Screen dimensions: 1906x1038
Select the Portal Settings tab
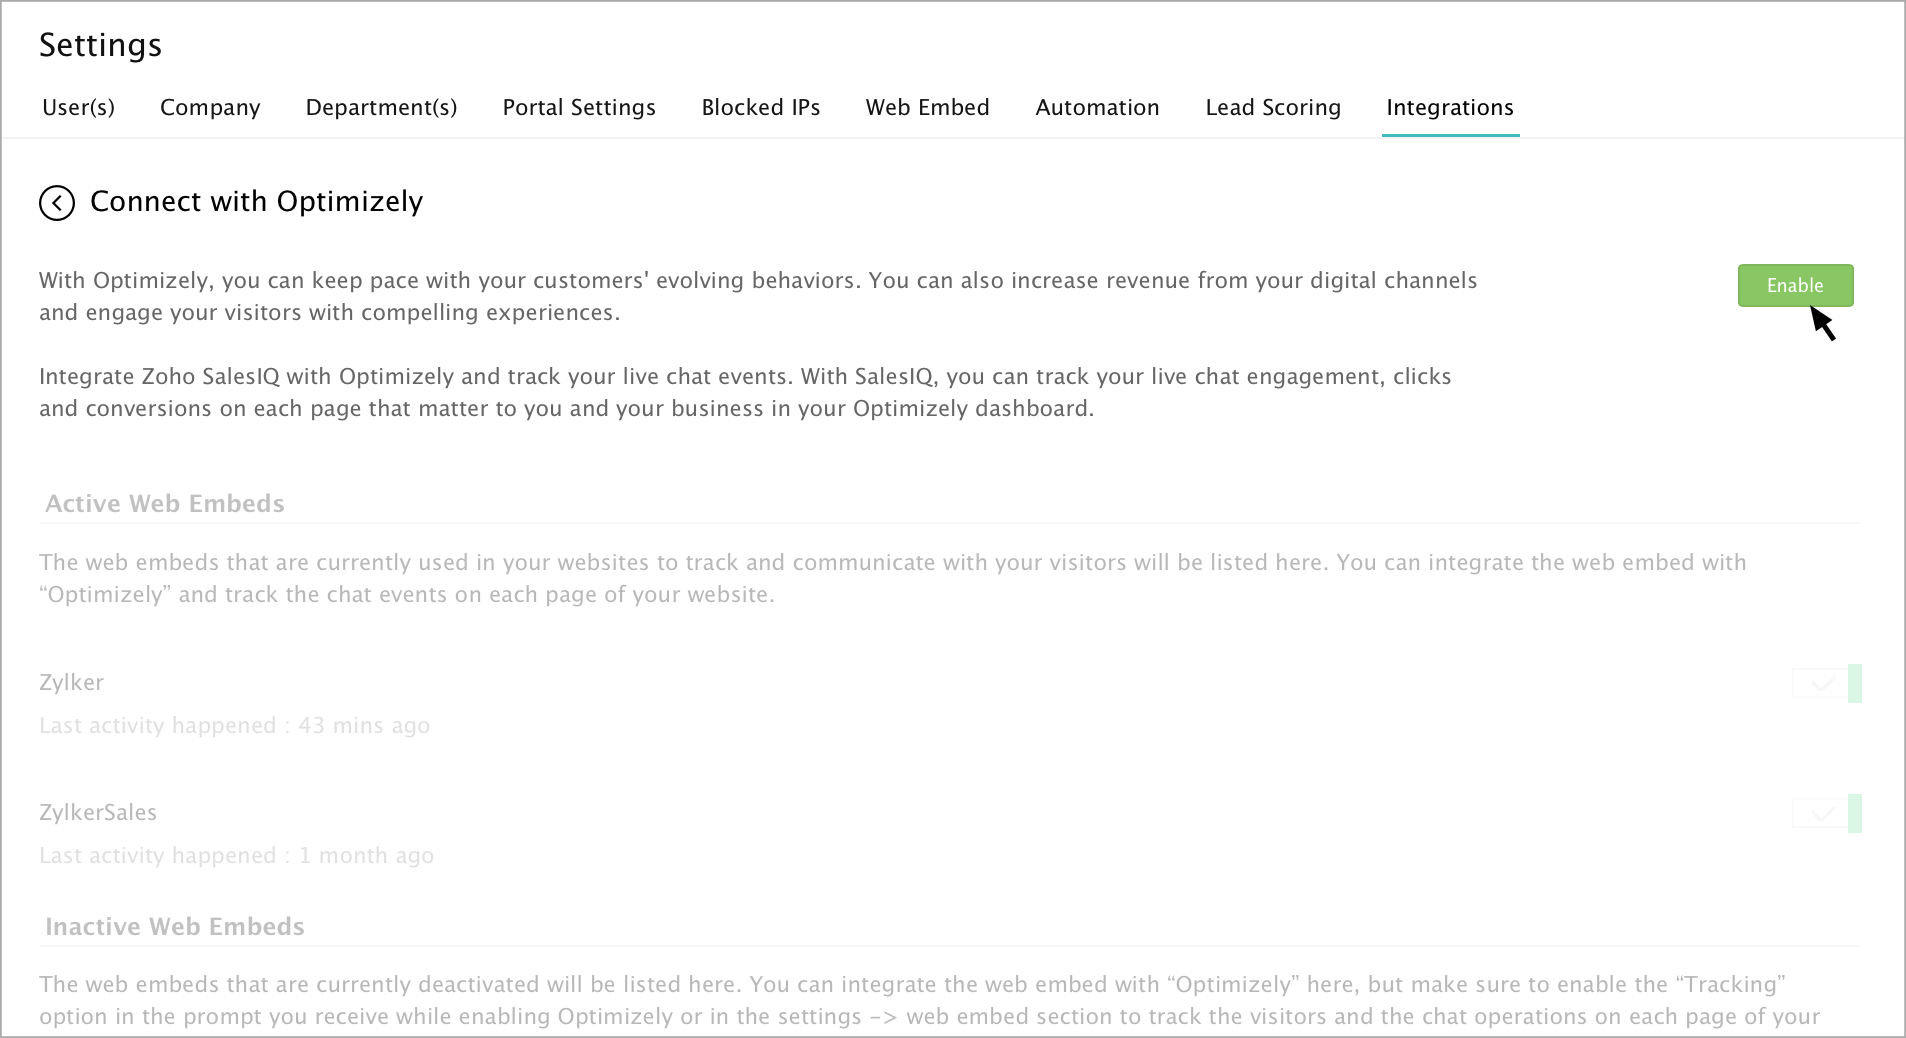click(x=579, y=107)
